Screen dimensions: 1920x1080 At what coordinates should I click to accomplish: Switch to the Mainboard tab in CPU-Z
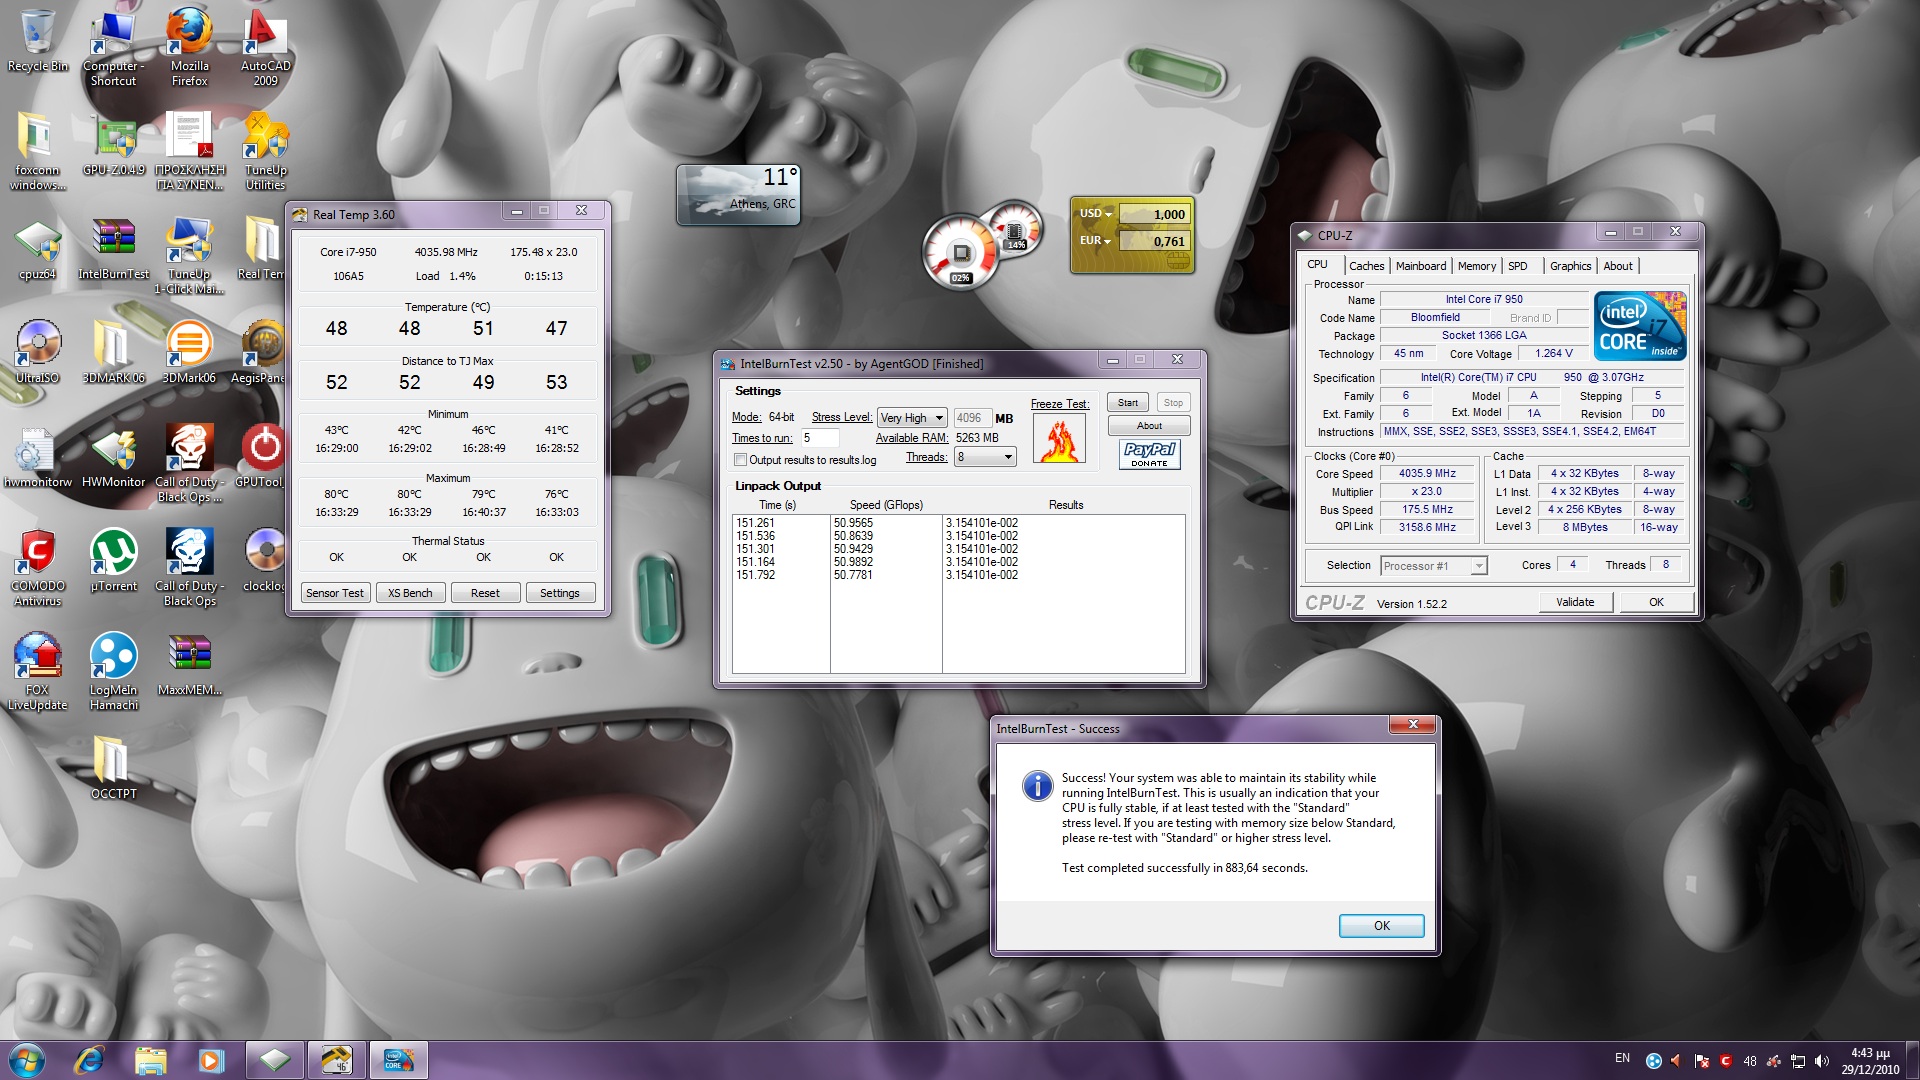click(1421, 266)
